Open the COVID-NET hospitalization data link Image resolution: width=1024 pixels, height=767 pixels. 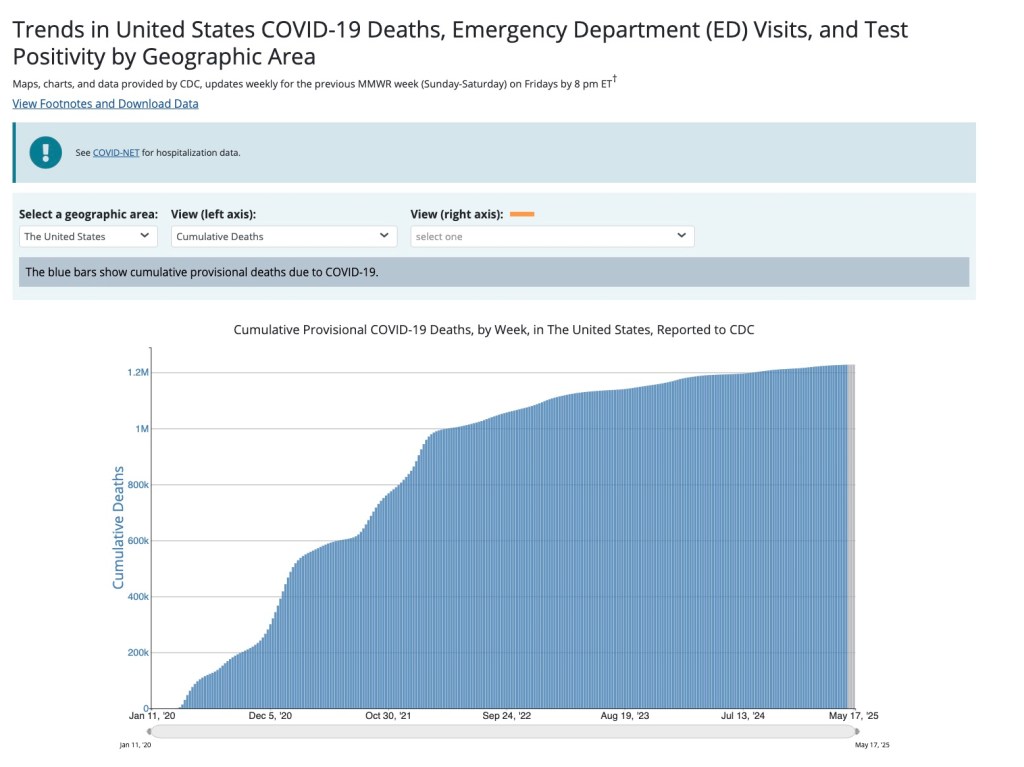(116, 153)
